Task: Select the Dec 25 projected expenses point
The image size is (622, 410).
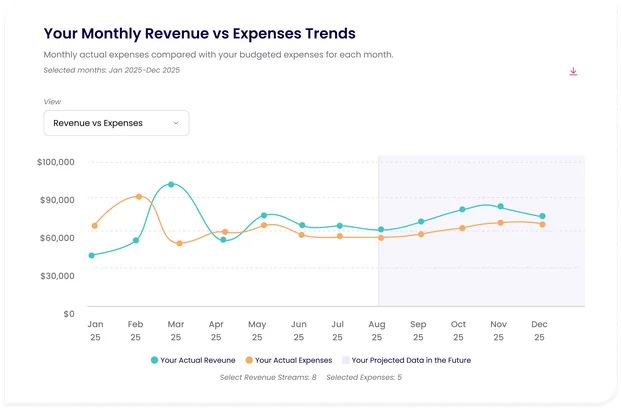Action: 542,224
